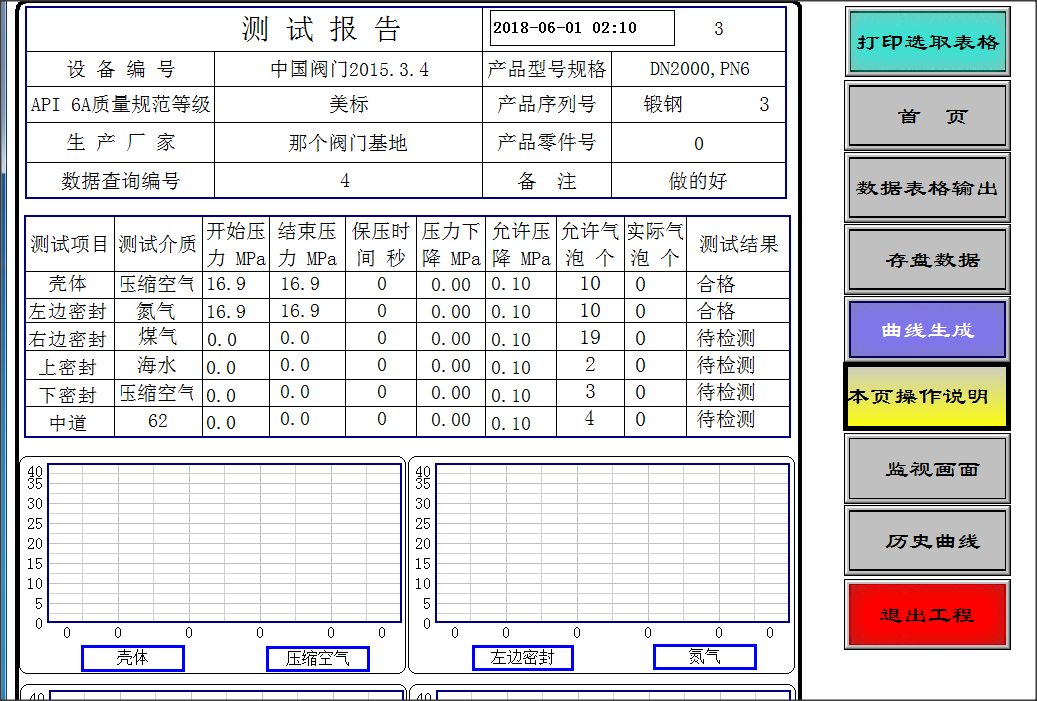
Task: Click the 打印选取表格 print table button
Action: pyautogui.click(x=926, y=40)
